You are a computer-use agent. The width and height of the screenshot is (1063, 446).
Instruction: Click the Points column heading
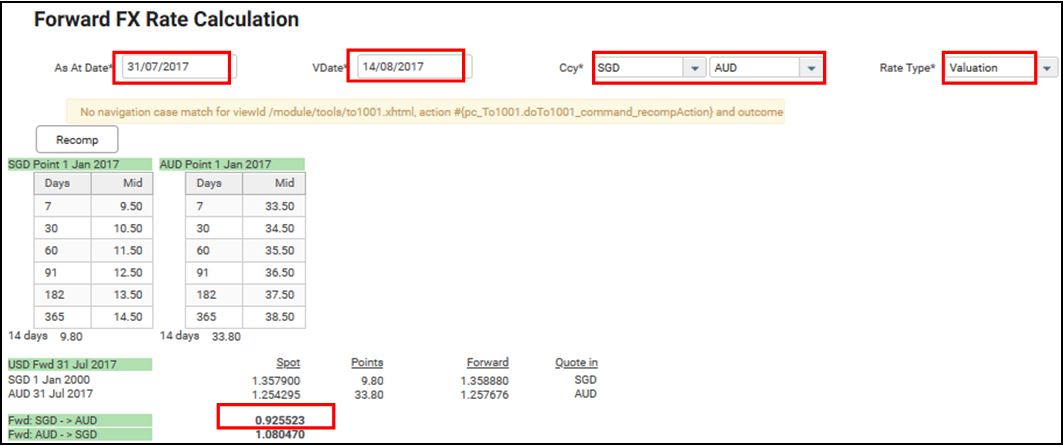point(367,363)
